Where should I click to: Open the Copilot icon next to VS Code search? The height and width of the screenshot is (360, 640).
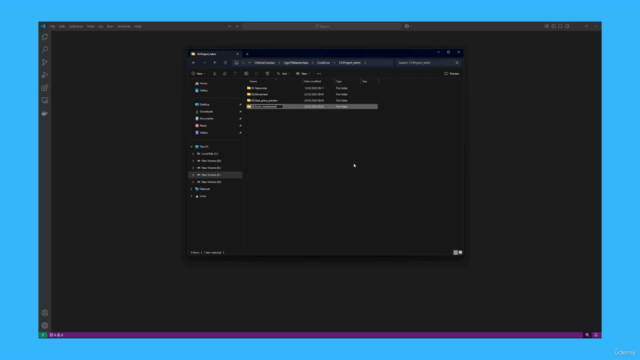[407, 26]
